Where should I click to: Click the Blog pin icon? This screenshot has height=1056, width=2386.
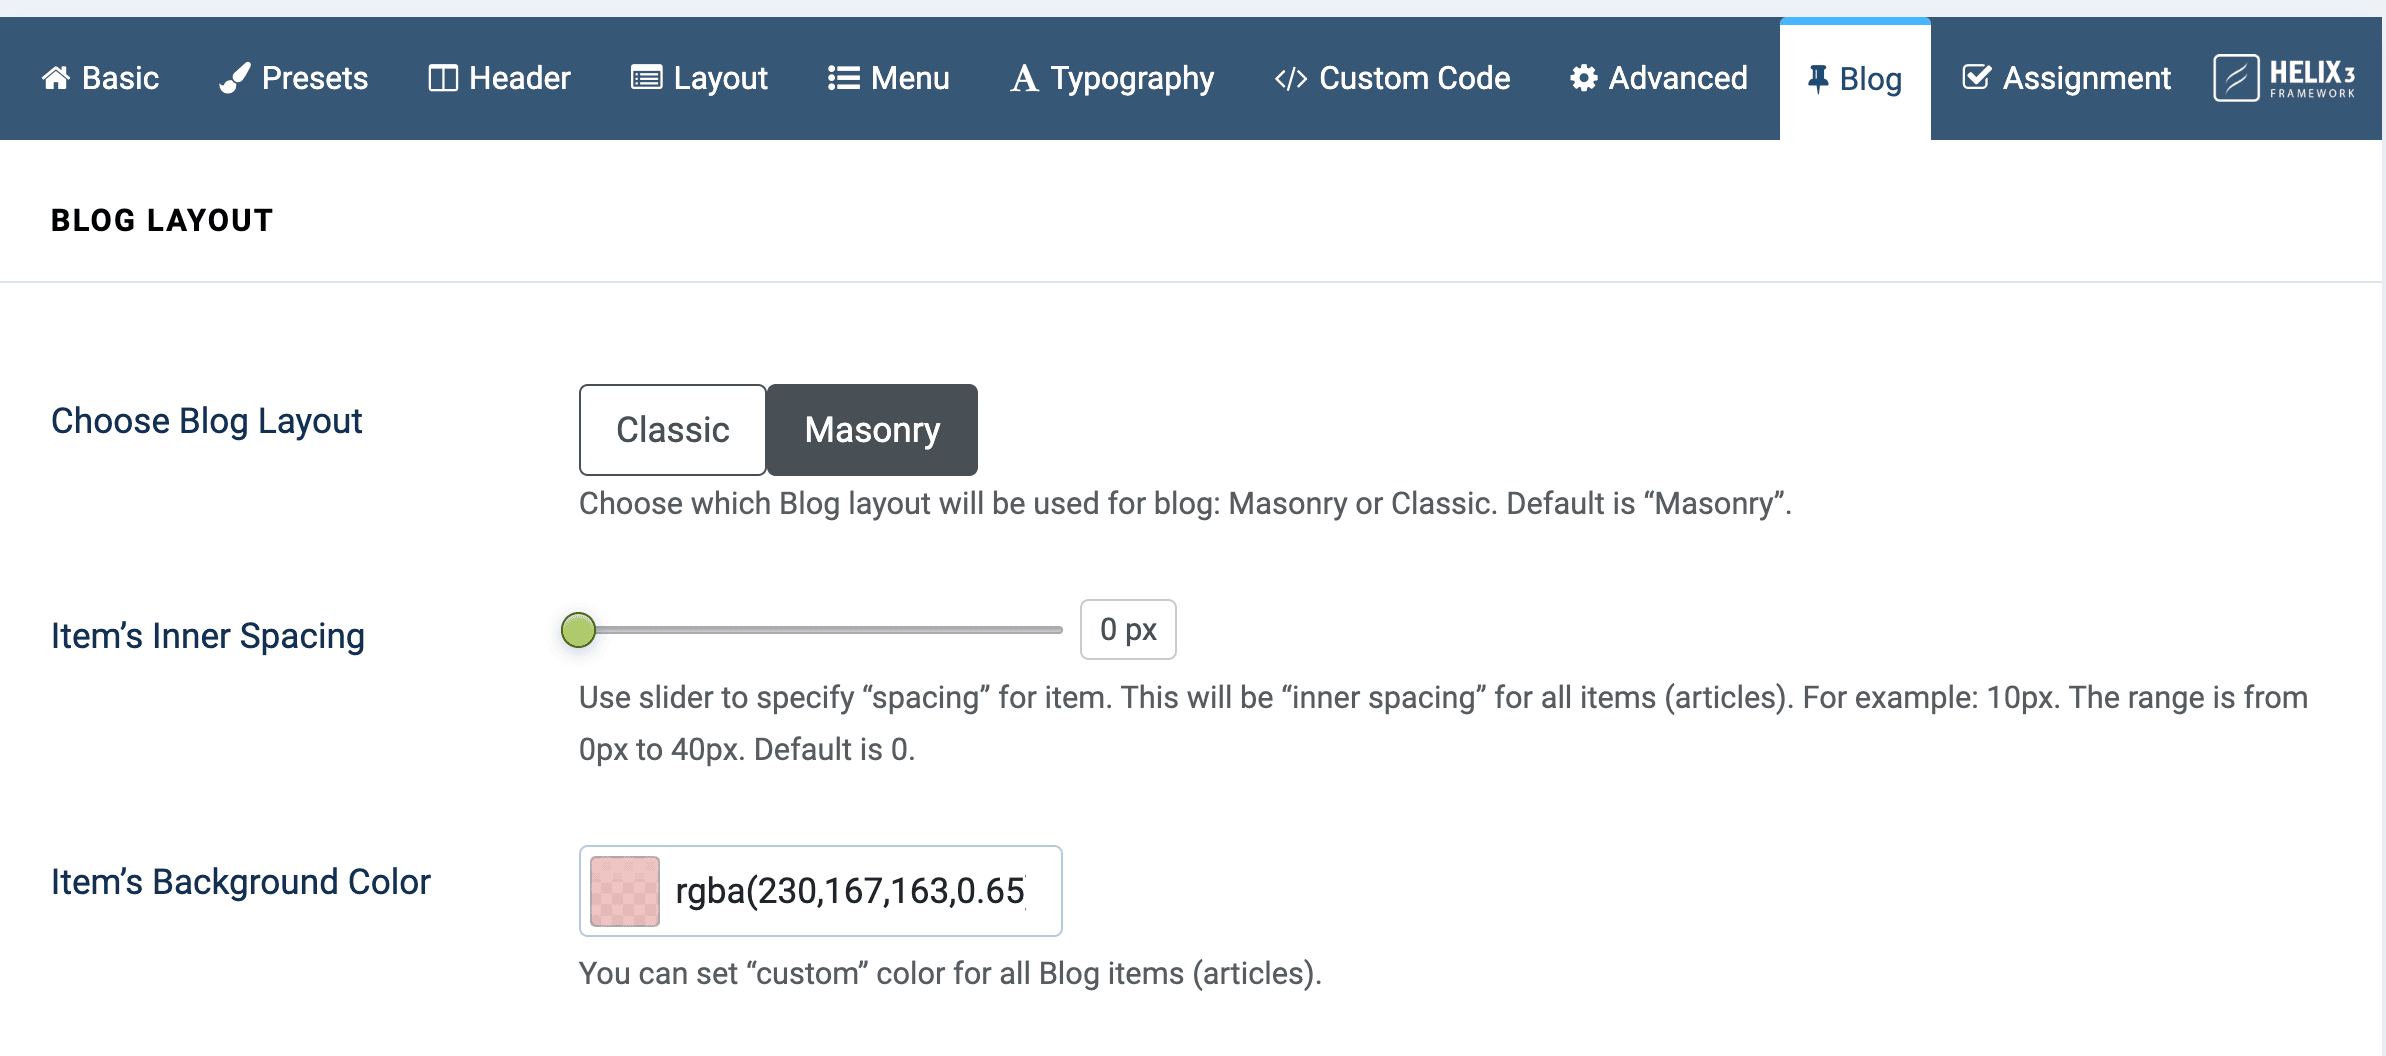point(1820,78)
